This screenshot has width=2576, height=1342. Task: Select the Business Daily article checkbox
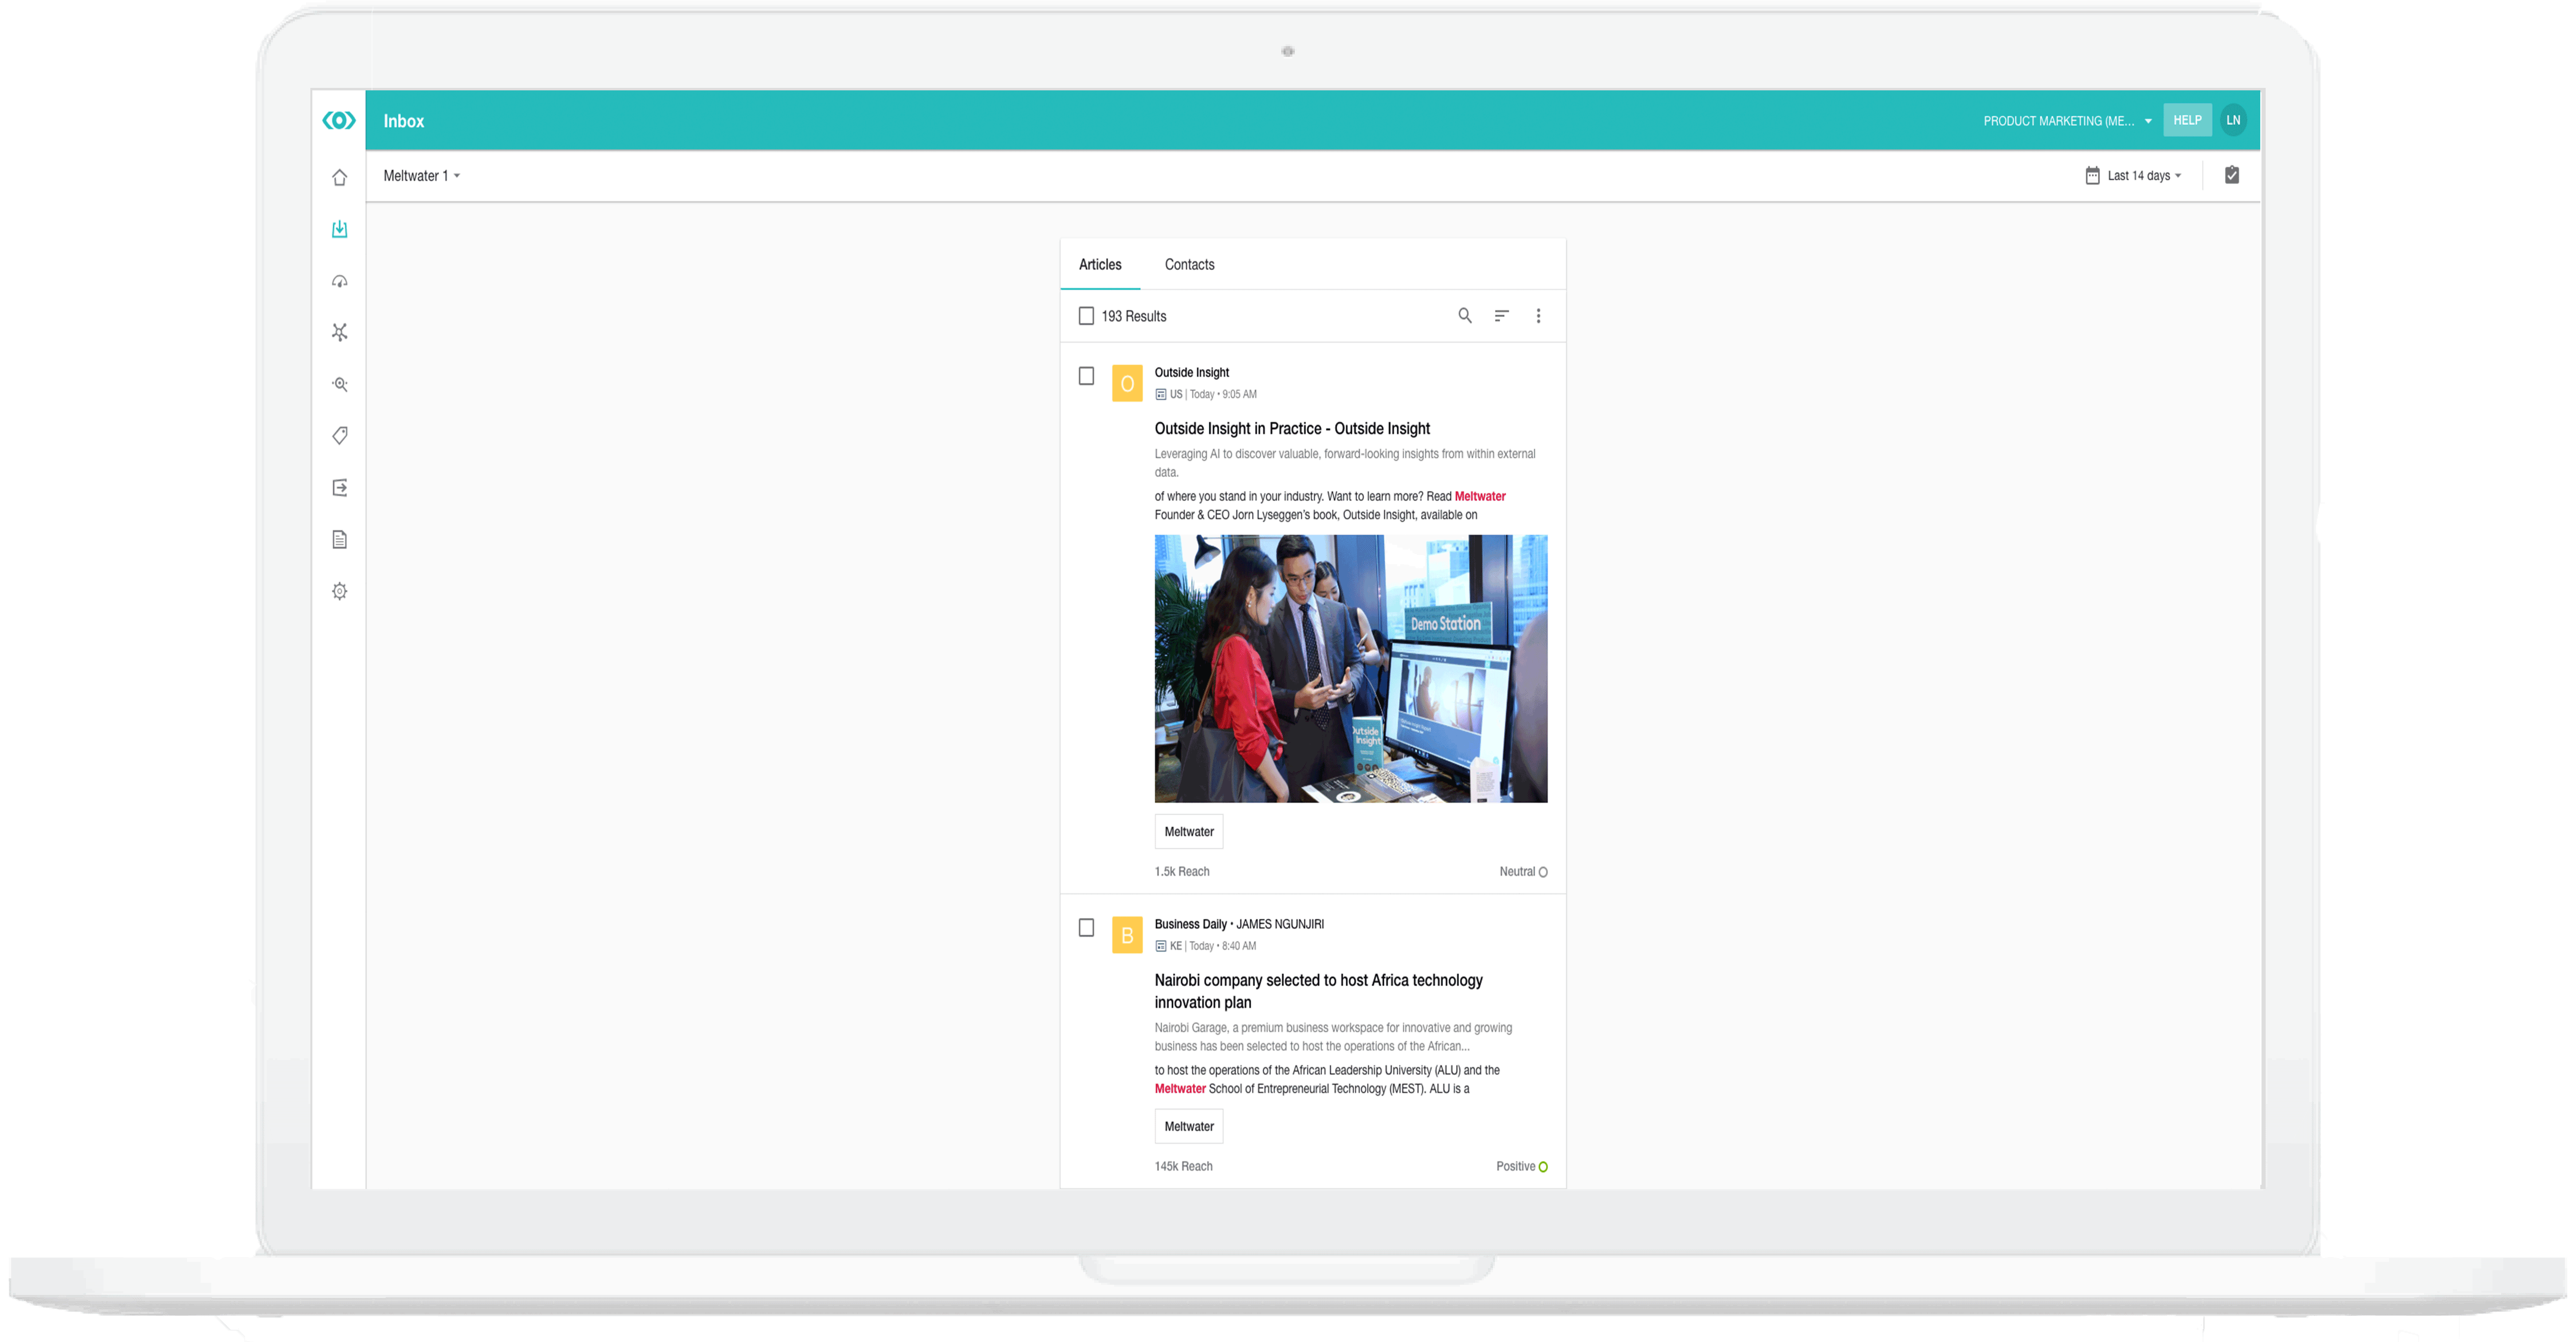pos(1086,927)
